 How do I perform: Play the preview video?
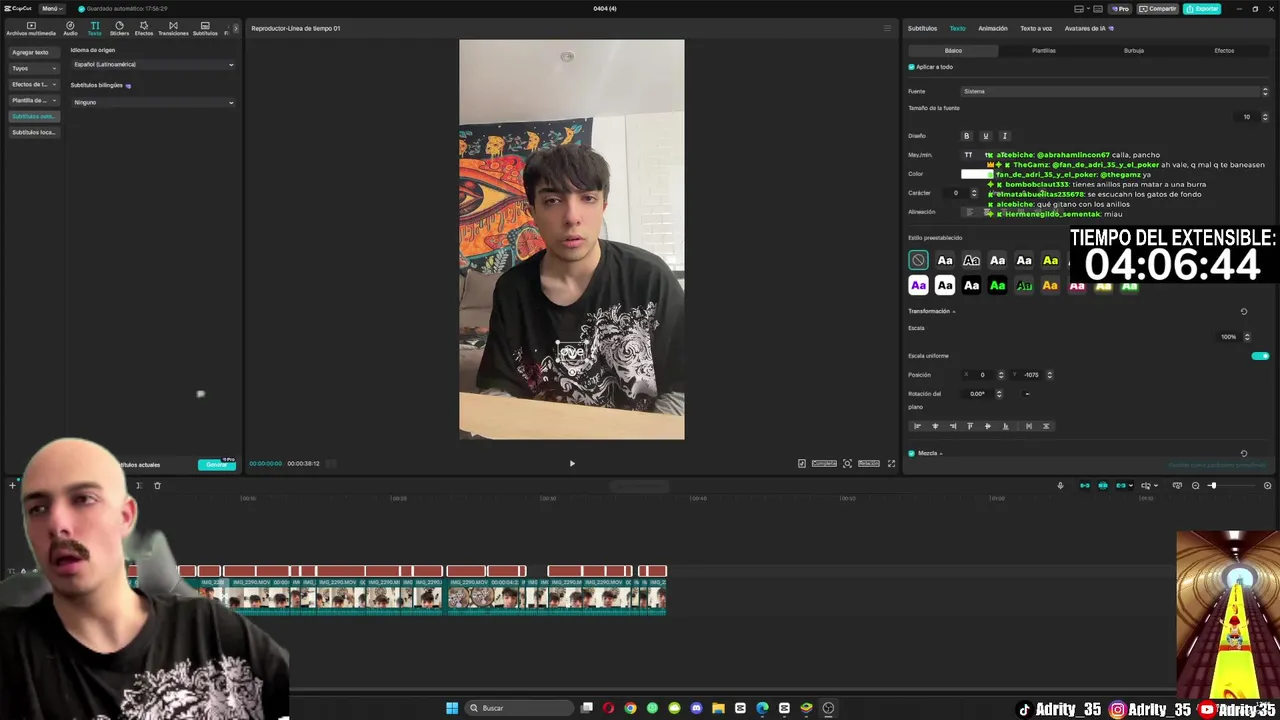point(572,463)
